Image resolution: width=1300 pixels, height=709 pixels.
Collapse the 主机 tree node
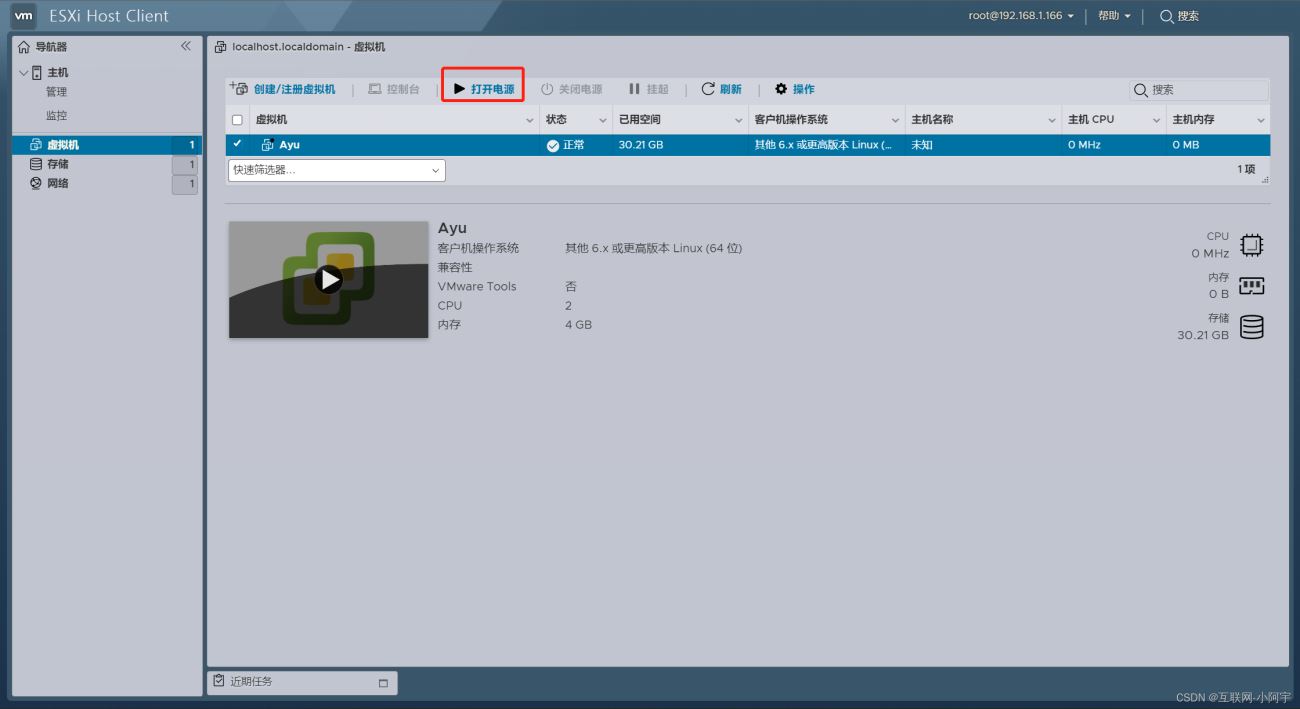pos(24,73)
